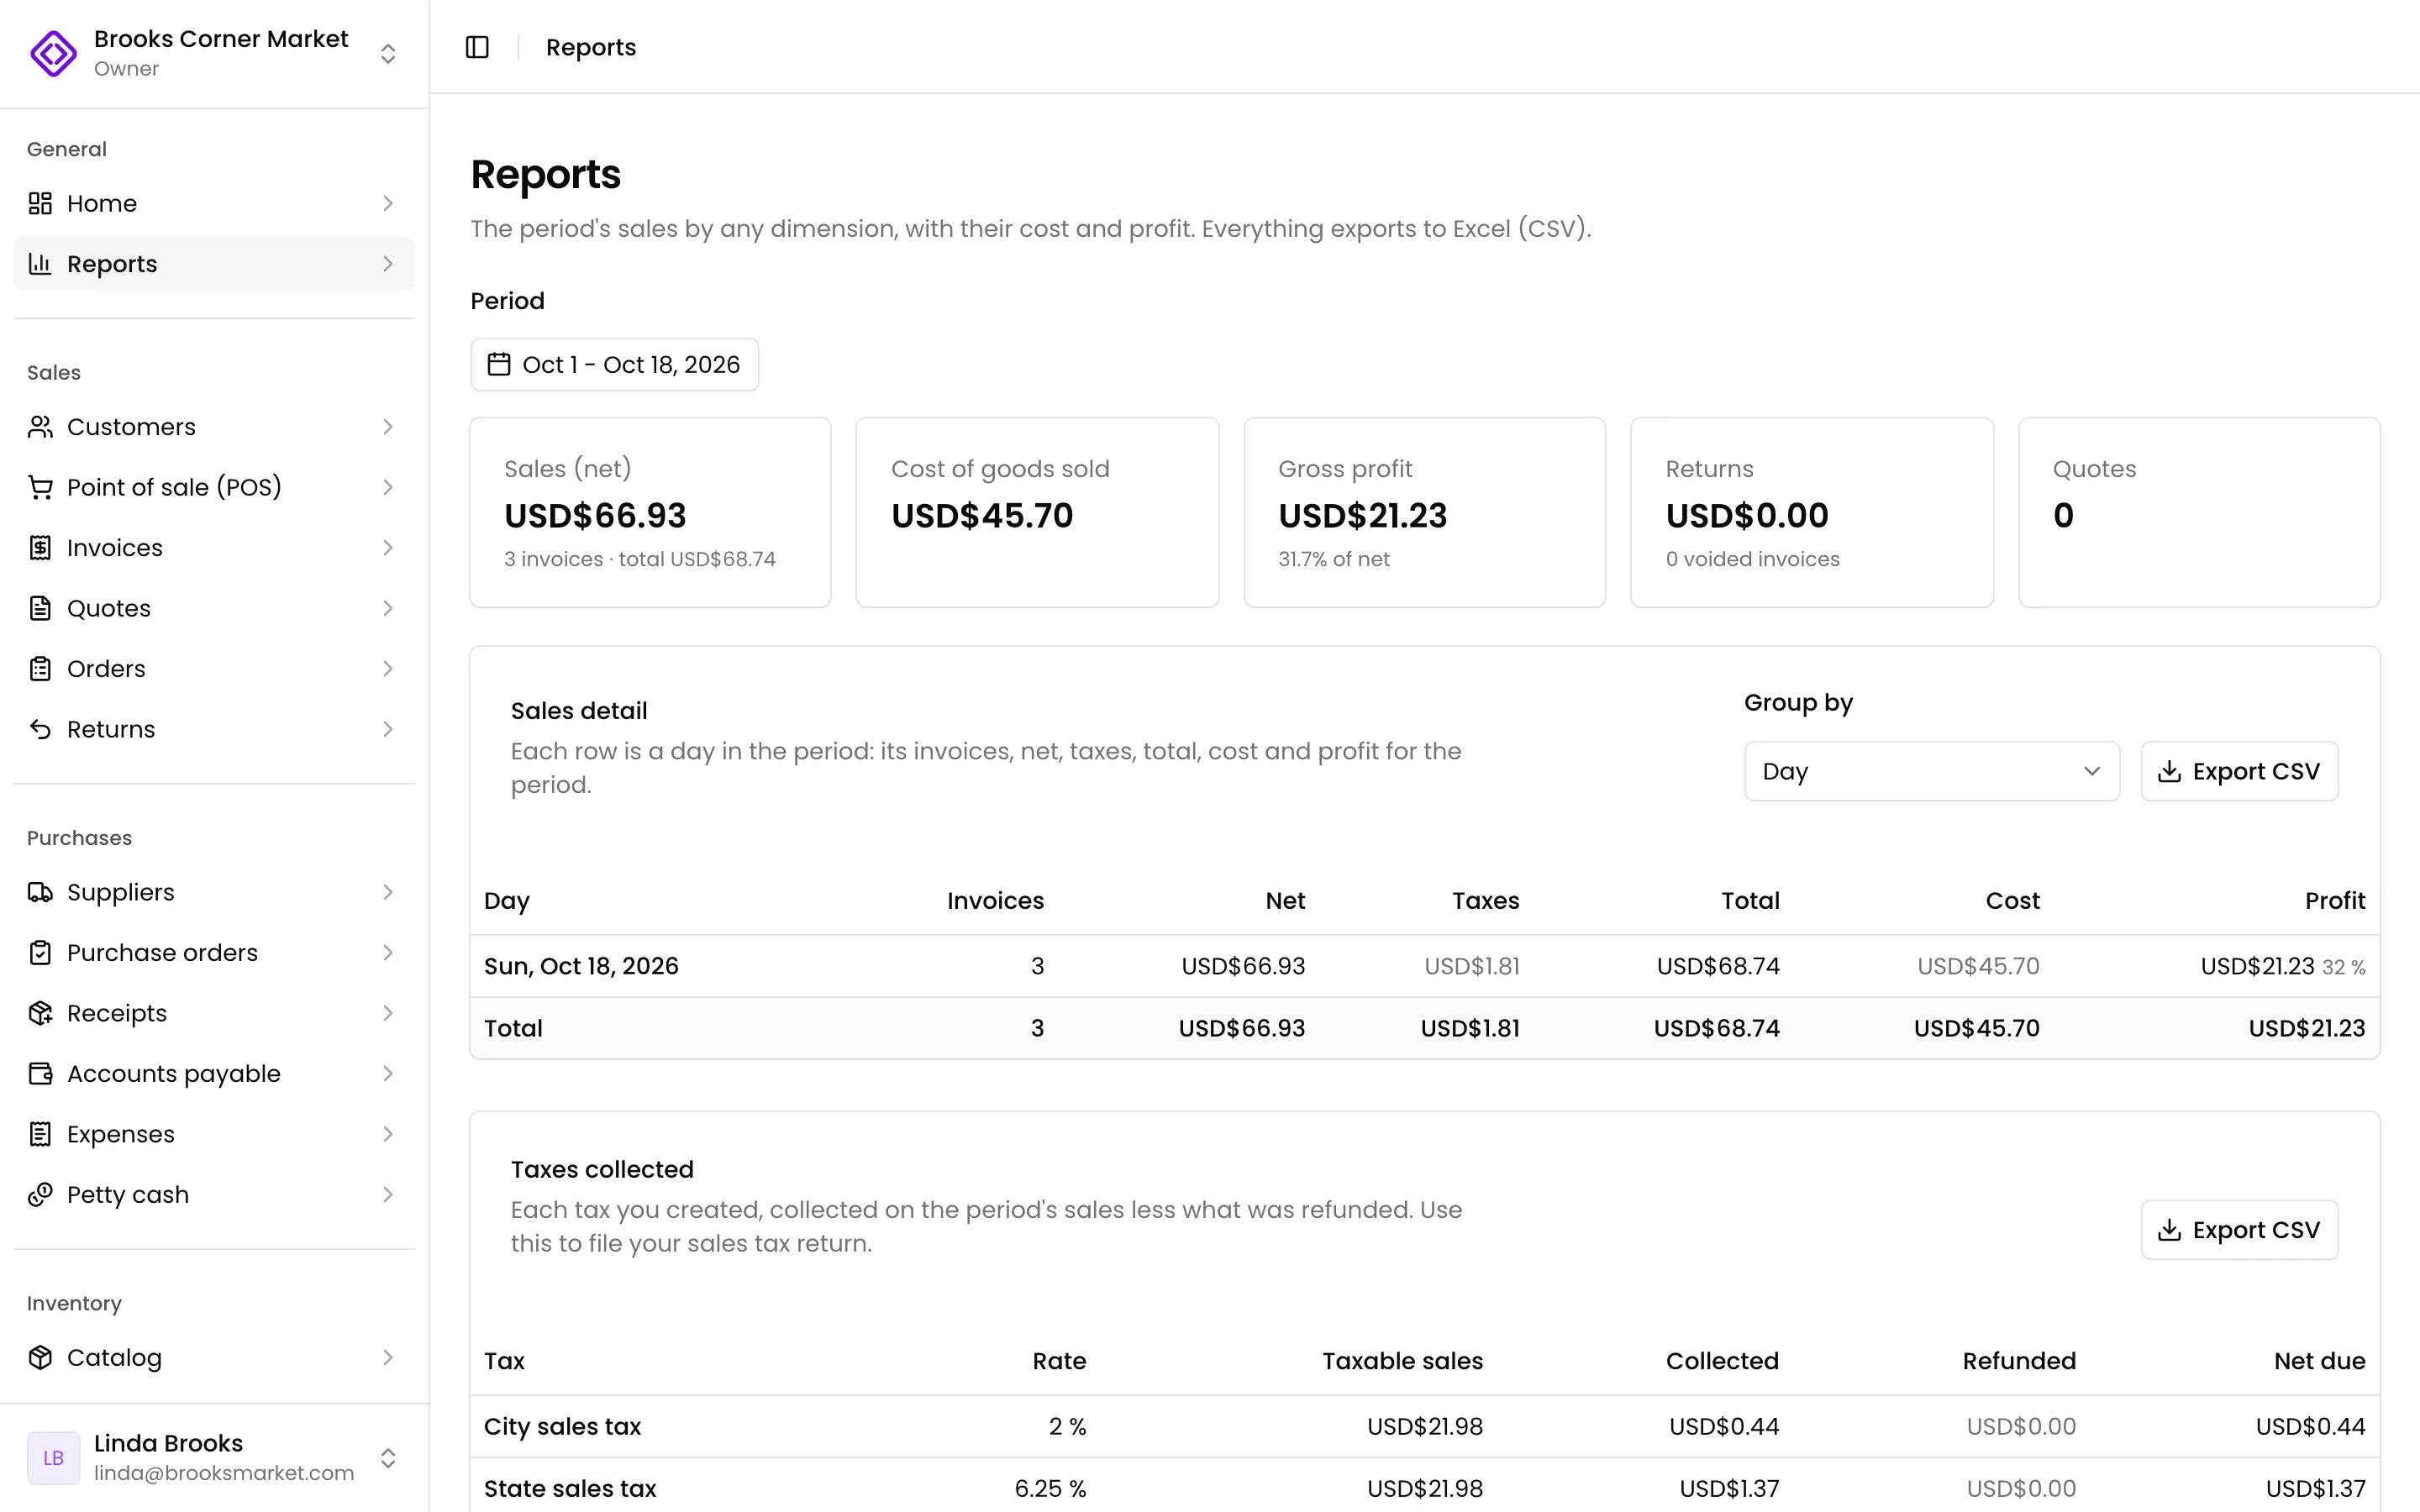Click the City sales tax row label
Image resolution: width=2420 pixels, height=1512 pixels.
tap(562, 1426)
